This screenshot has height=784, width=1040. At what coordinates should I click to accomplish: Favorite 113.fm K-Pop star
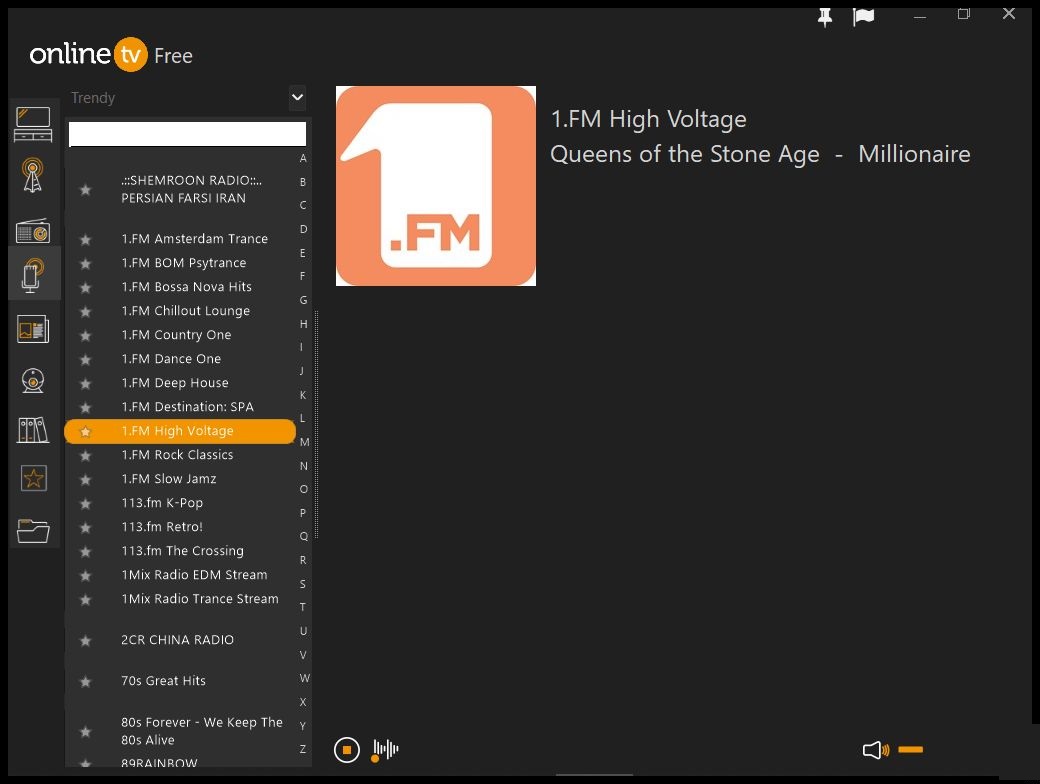[86, 503]
